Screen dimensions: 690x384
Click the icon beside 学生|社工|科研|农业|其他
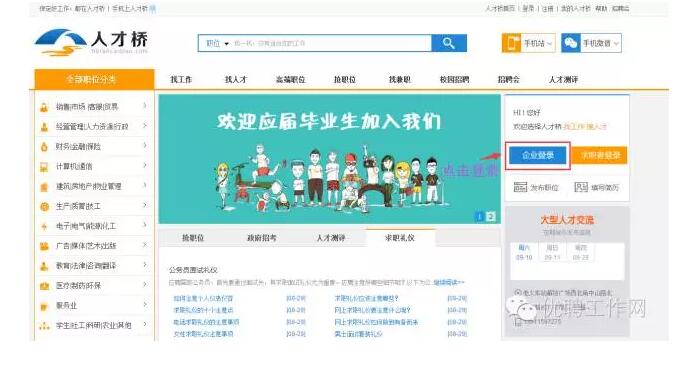coord(44,325)
